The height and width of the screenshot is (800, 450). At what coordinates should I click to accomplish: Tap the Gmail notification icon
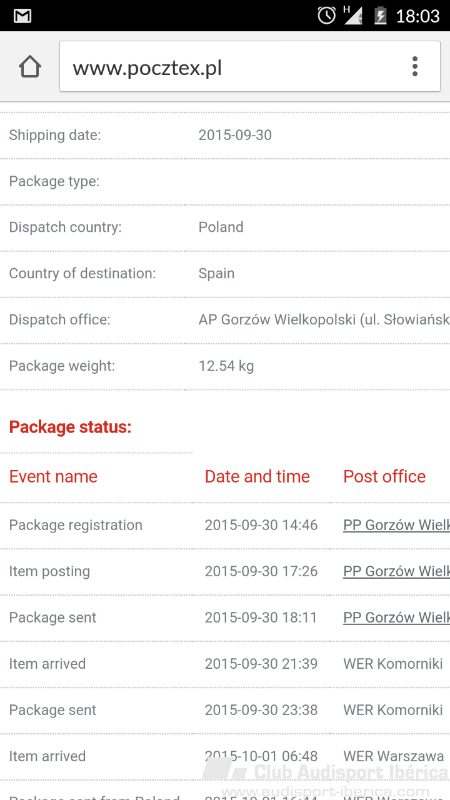tap(22, 16)
